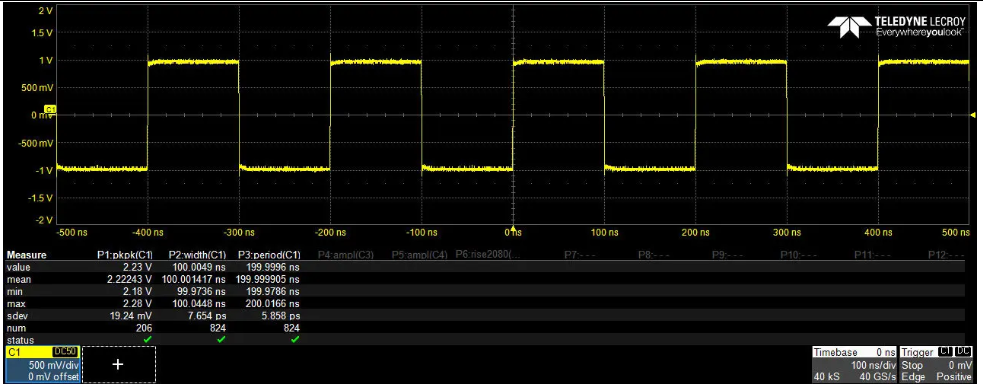
Task: Click the Positive slope text in Trigger box
Action: pos(954,377)
